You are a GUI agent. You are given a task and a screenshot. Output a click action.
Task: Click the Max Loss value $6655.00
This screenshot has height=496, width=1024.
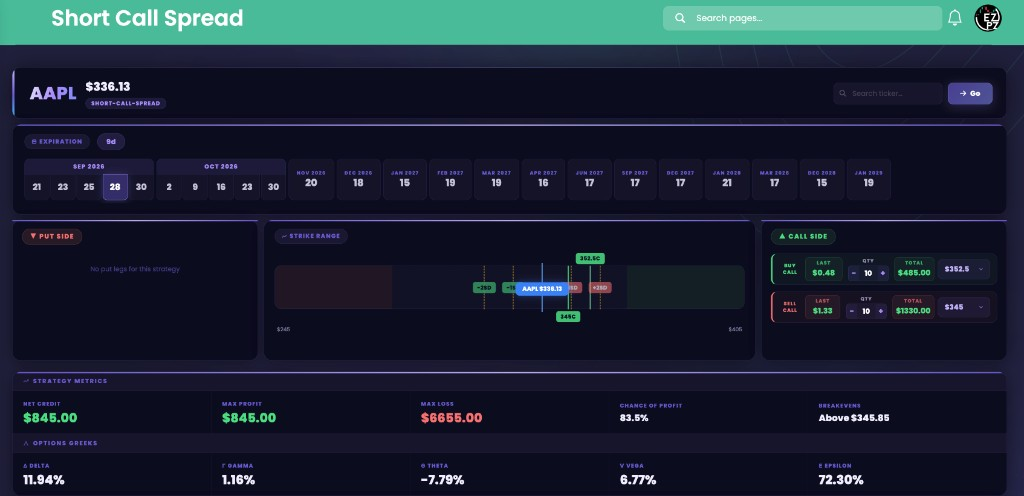click(451, 418)
